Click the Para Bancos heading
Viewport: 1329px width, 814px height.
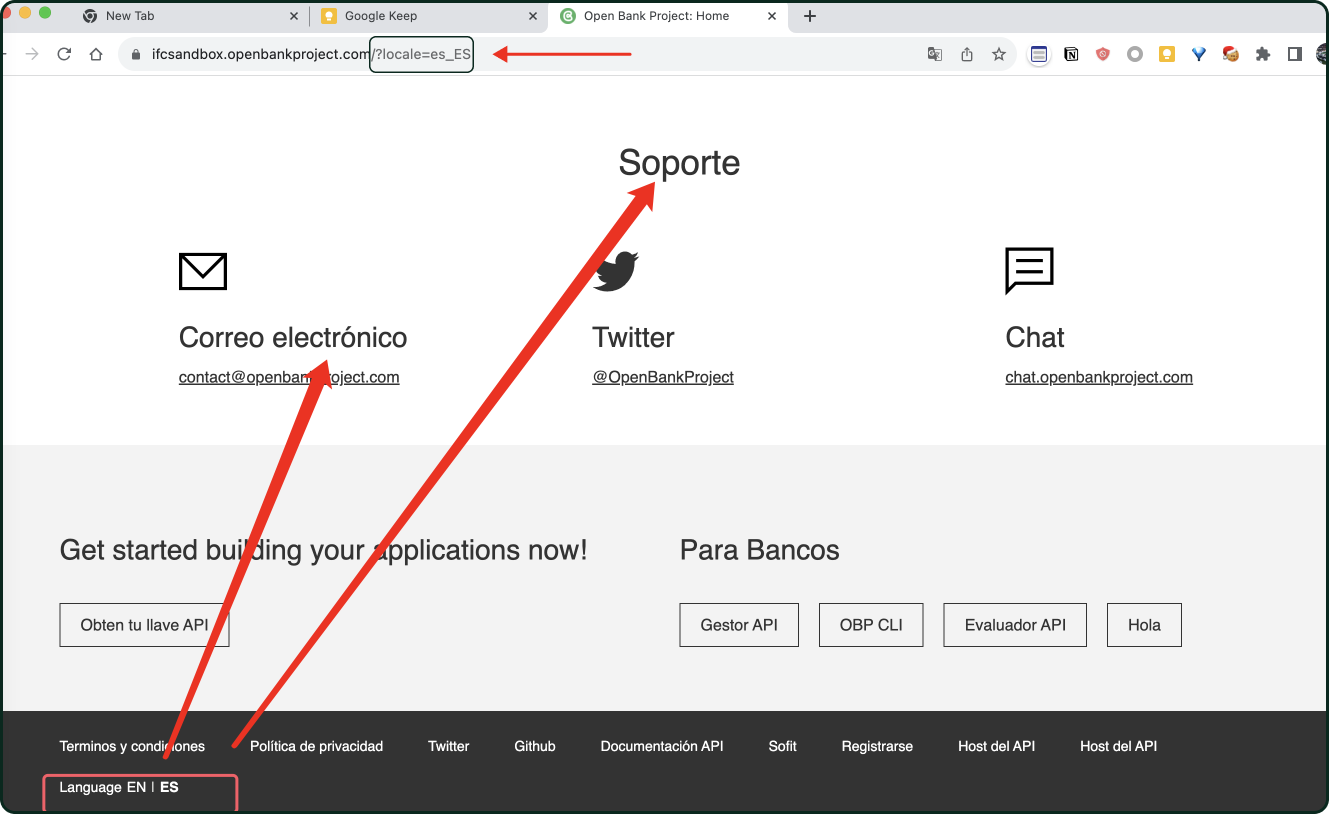760,550
